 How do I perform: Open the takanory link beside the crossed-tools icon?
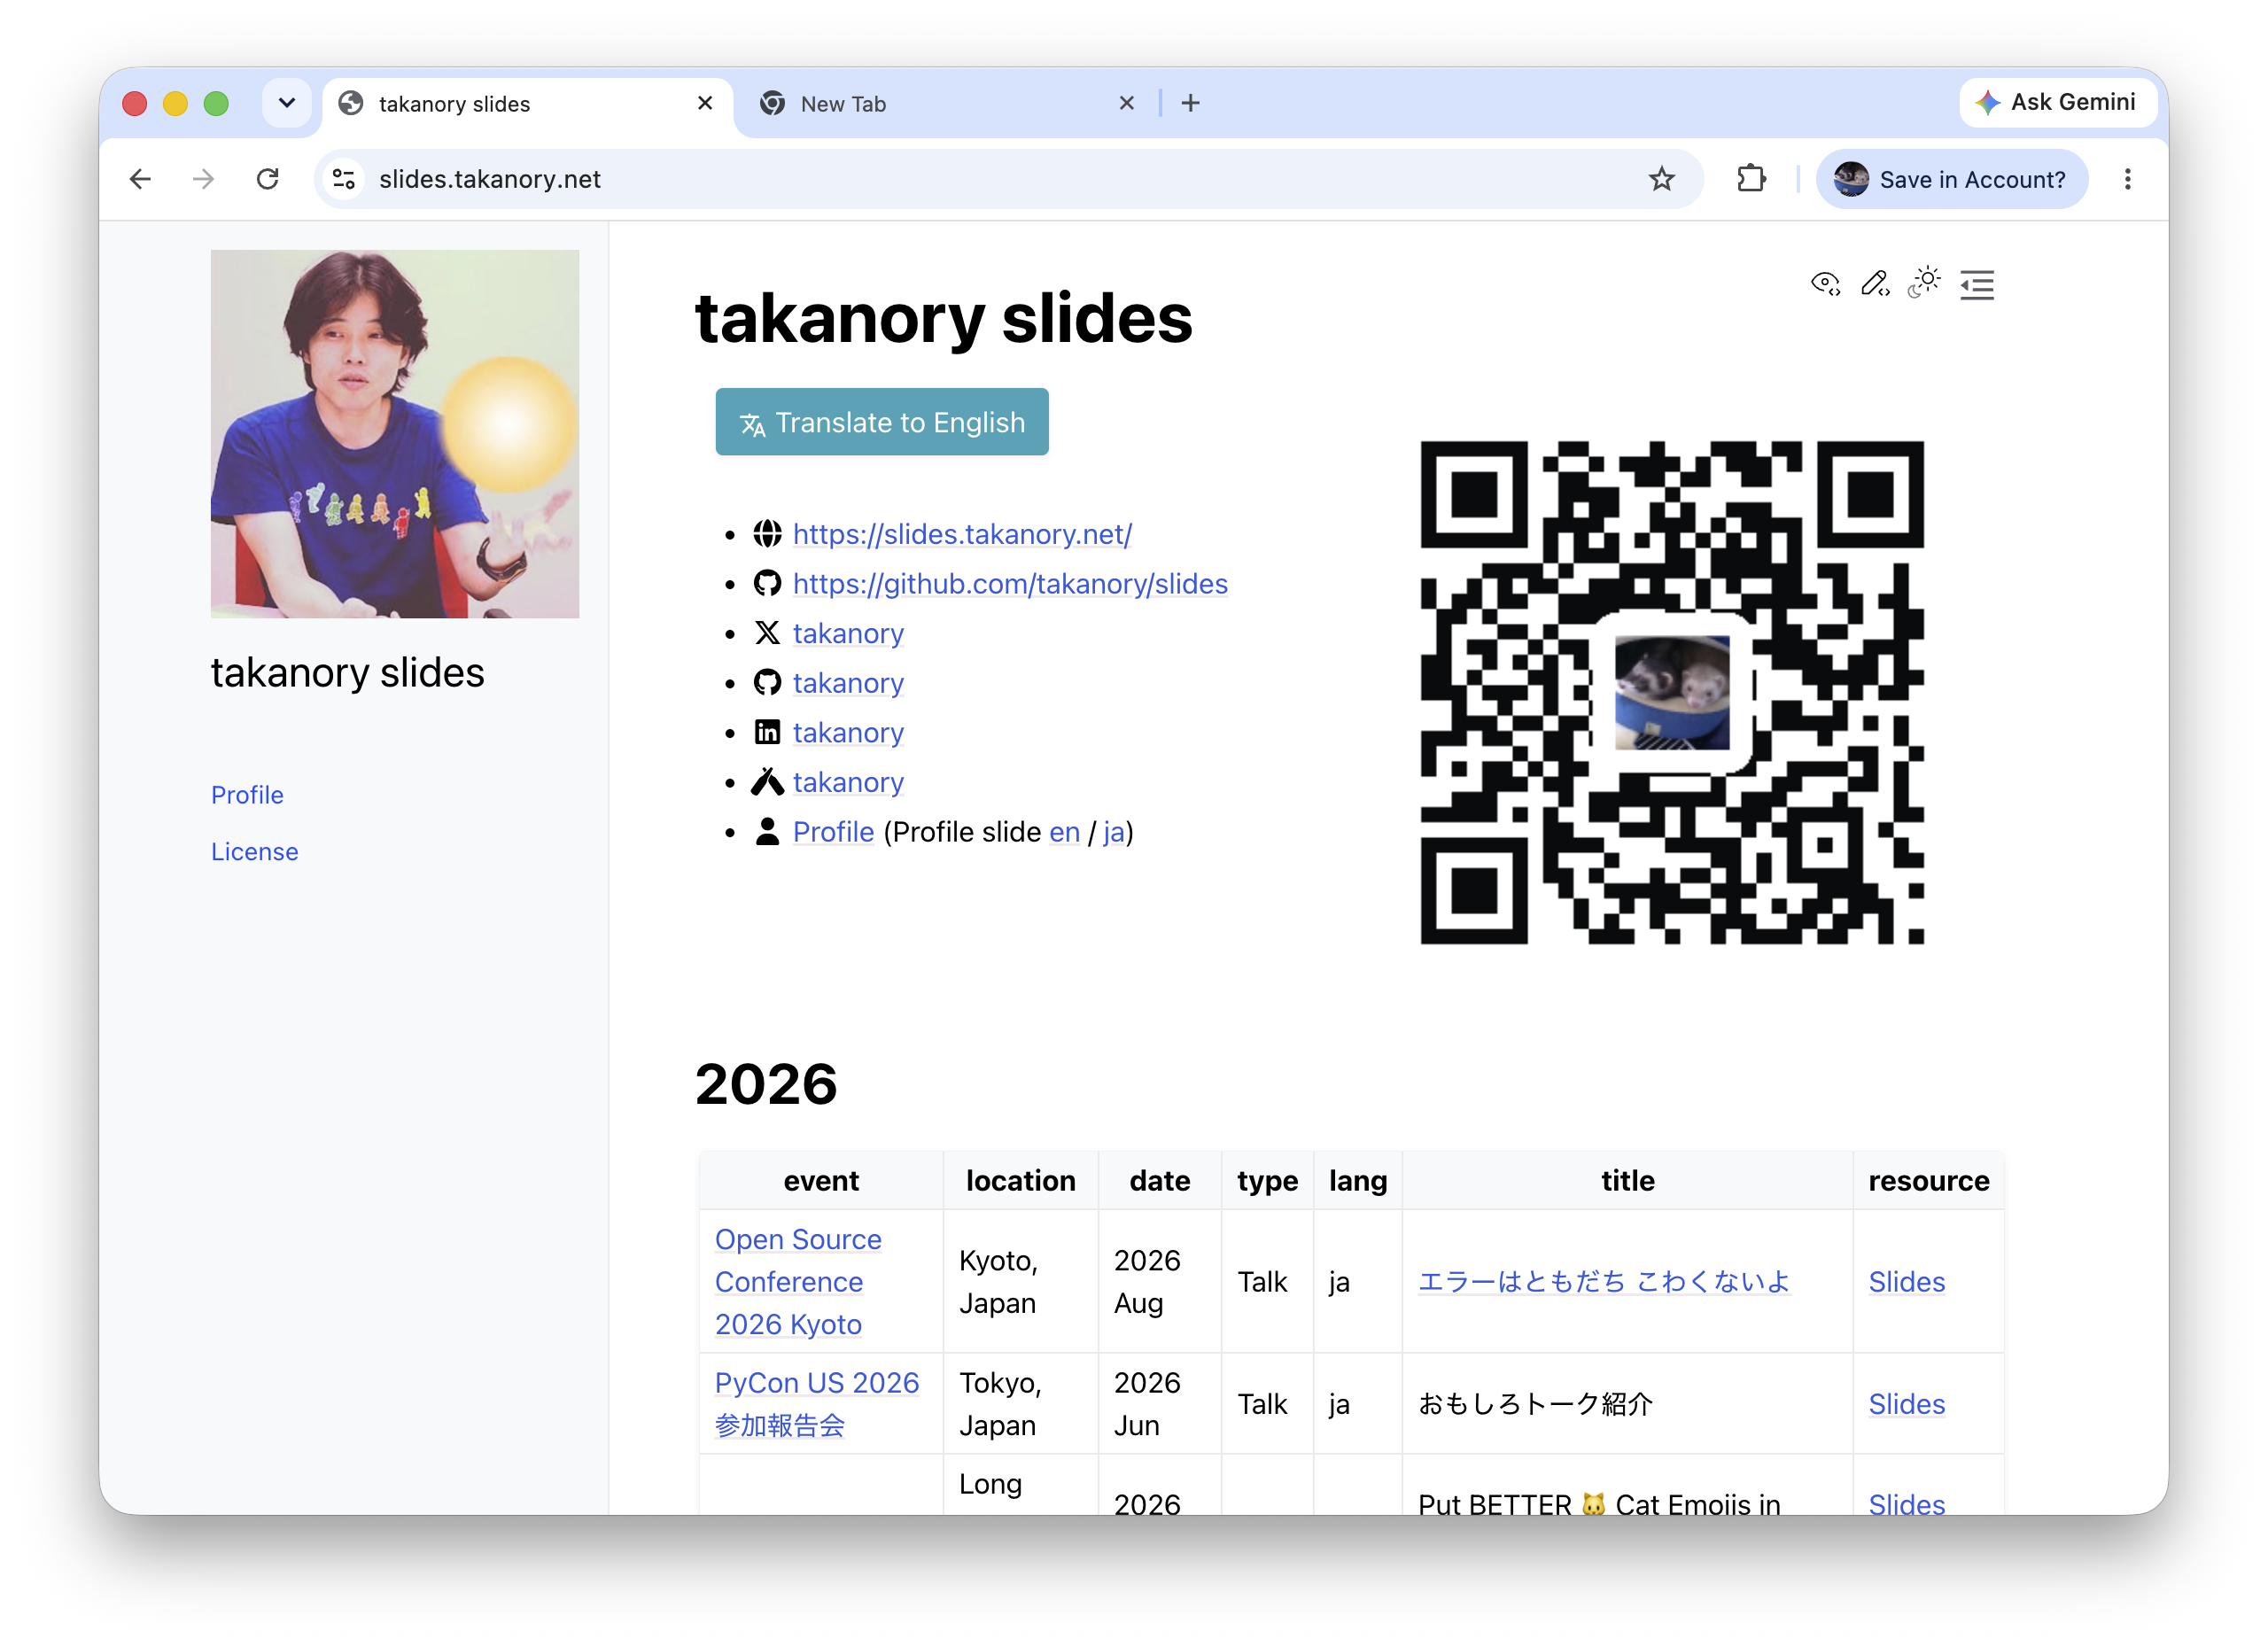tap(848, 782)
